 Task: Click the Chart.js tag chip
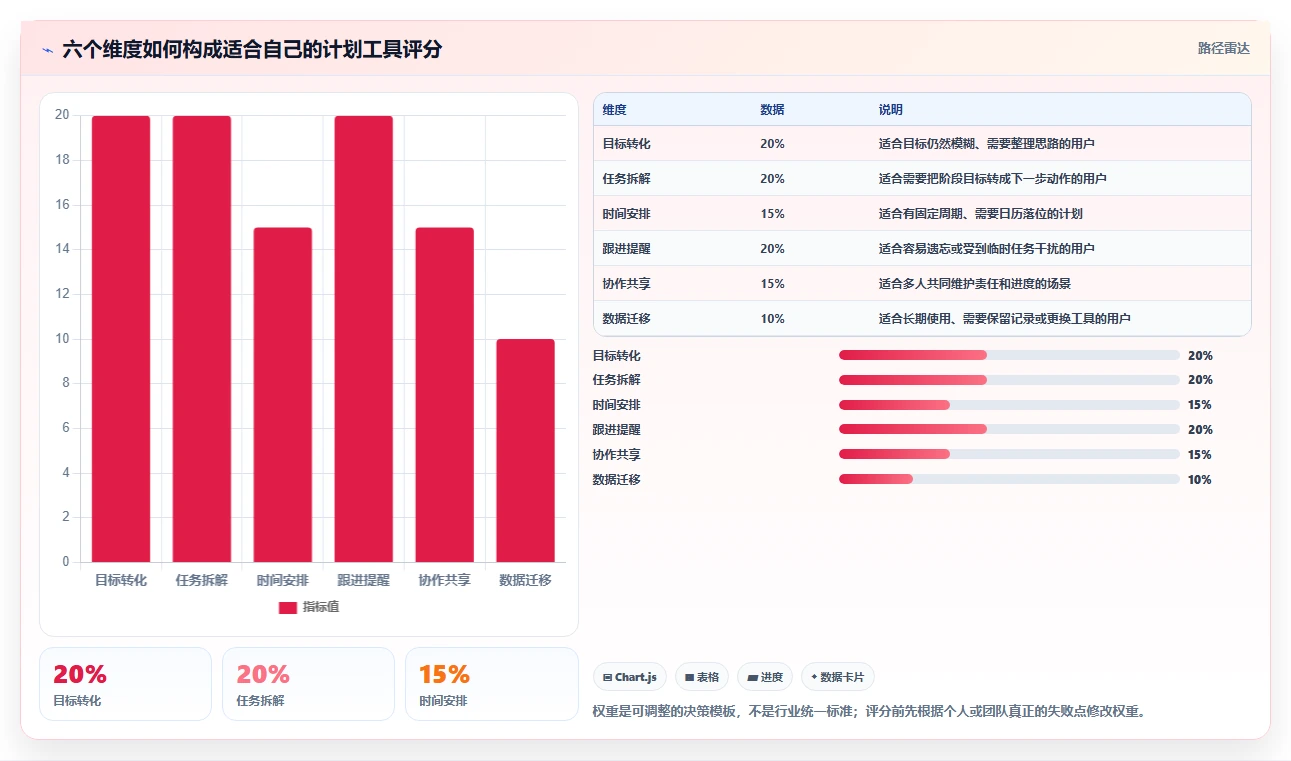pos(630,677)
